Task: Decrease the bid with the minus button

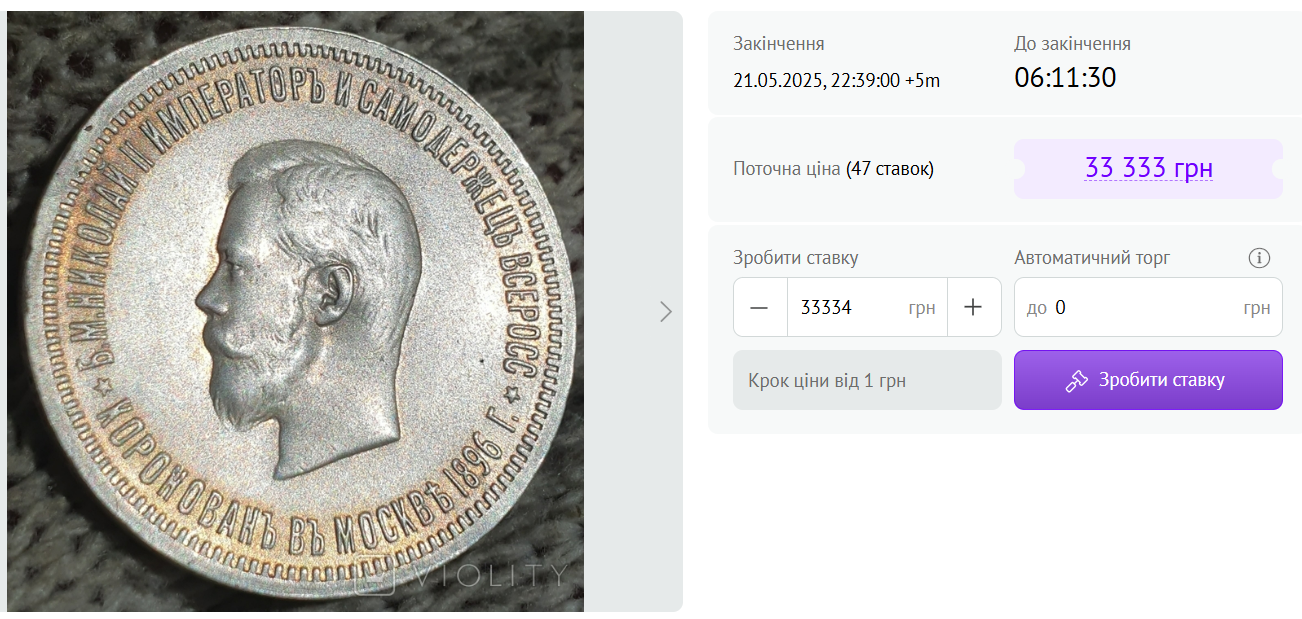Action: click(x=759, y=307)
